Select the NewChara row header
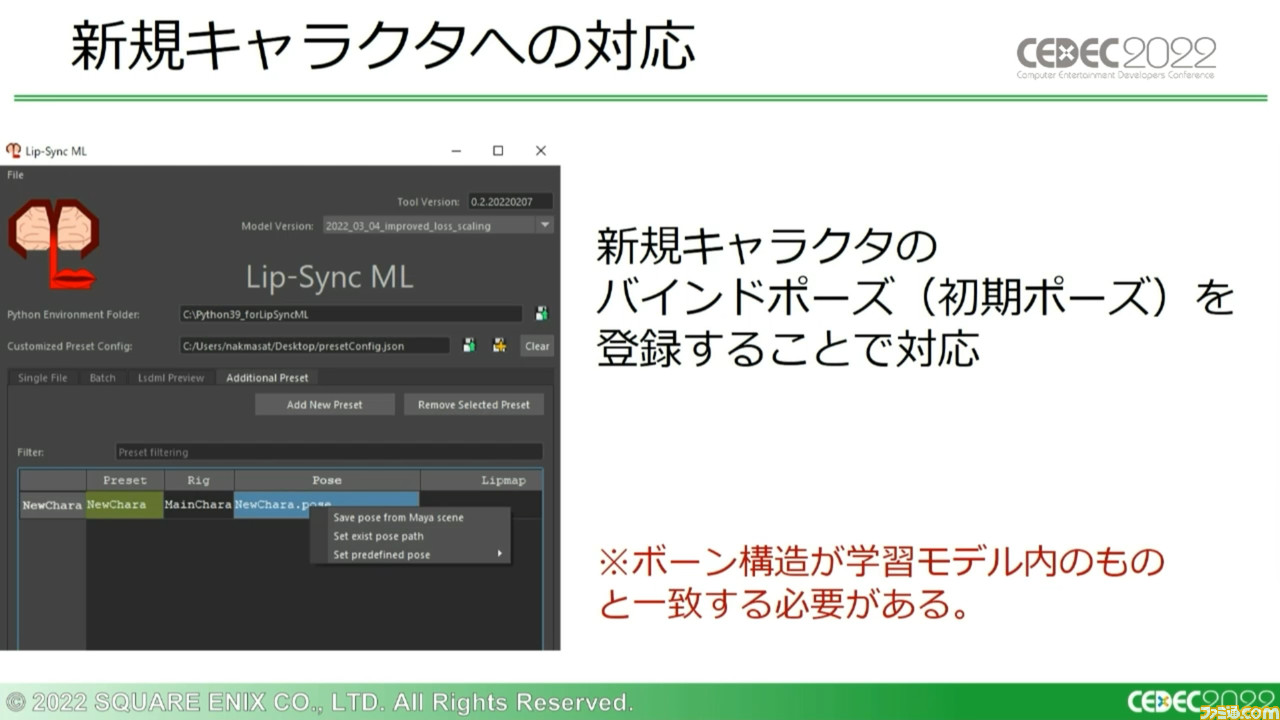 (52, 505)
